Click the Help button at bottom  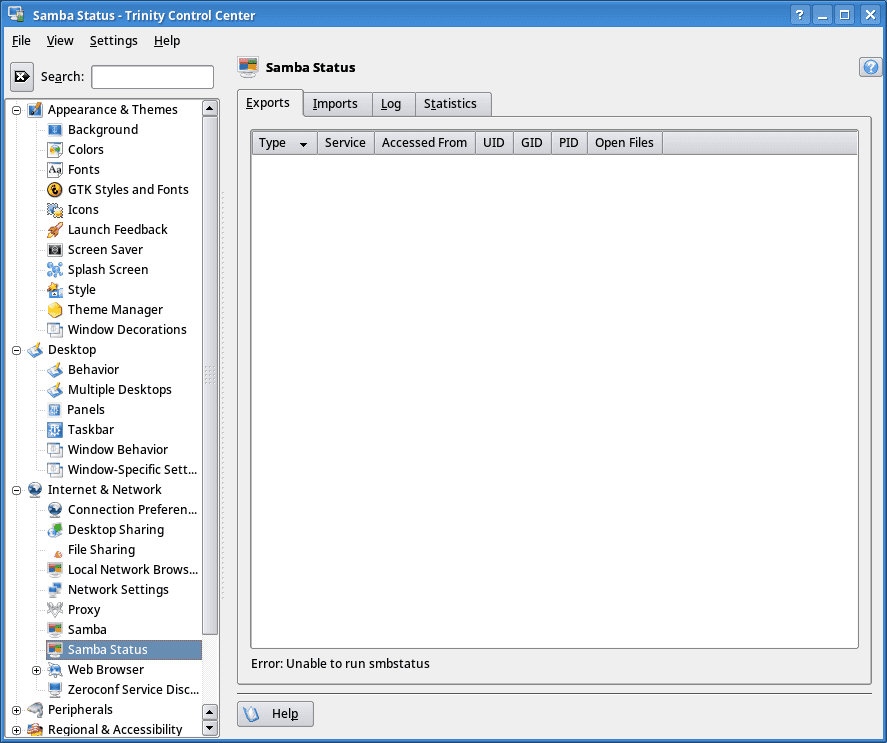click(x=275, y=714)
